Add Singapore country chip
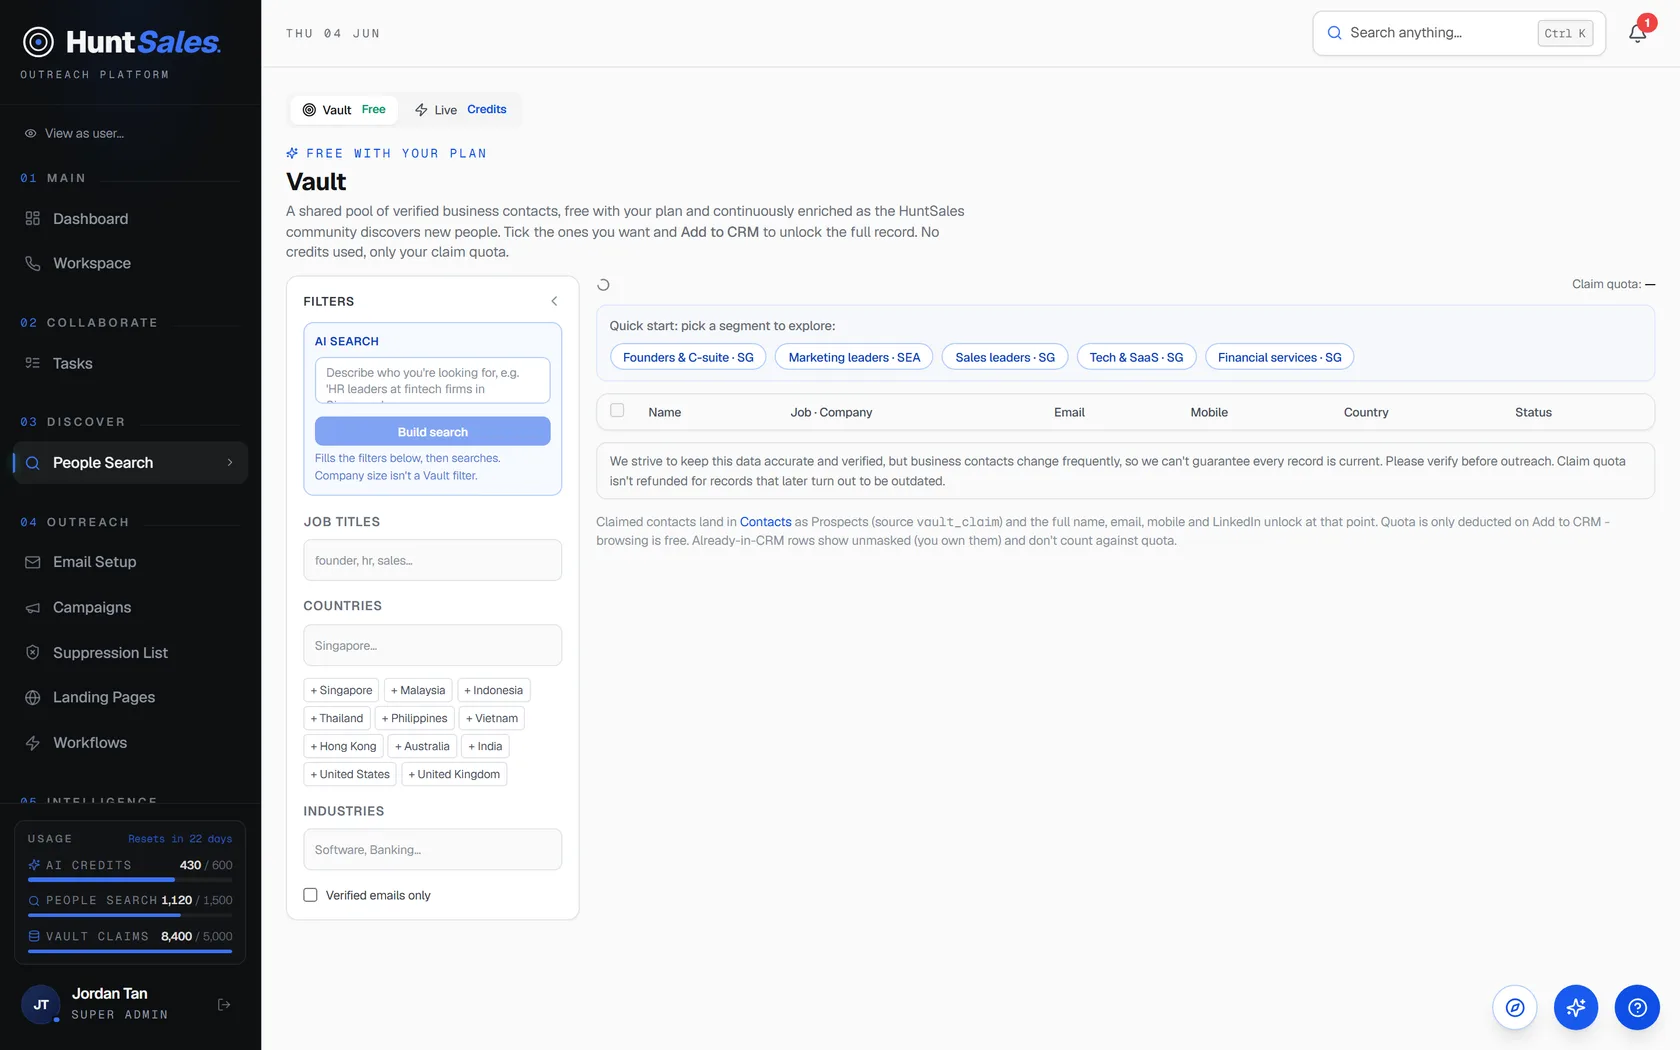This screenshot has width=1680, height=1050. tap(341, 690)
